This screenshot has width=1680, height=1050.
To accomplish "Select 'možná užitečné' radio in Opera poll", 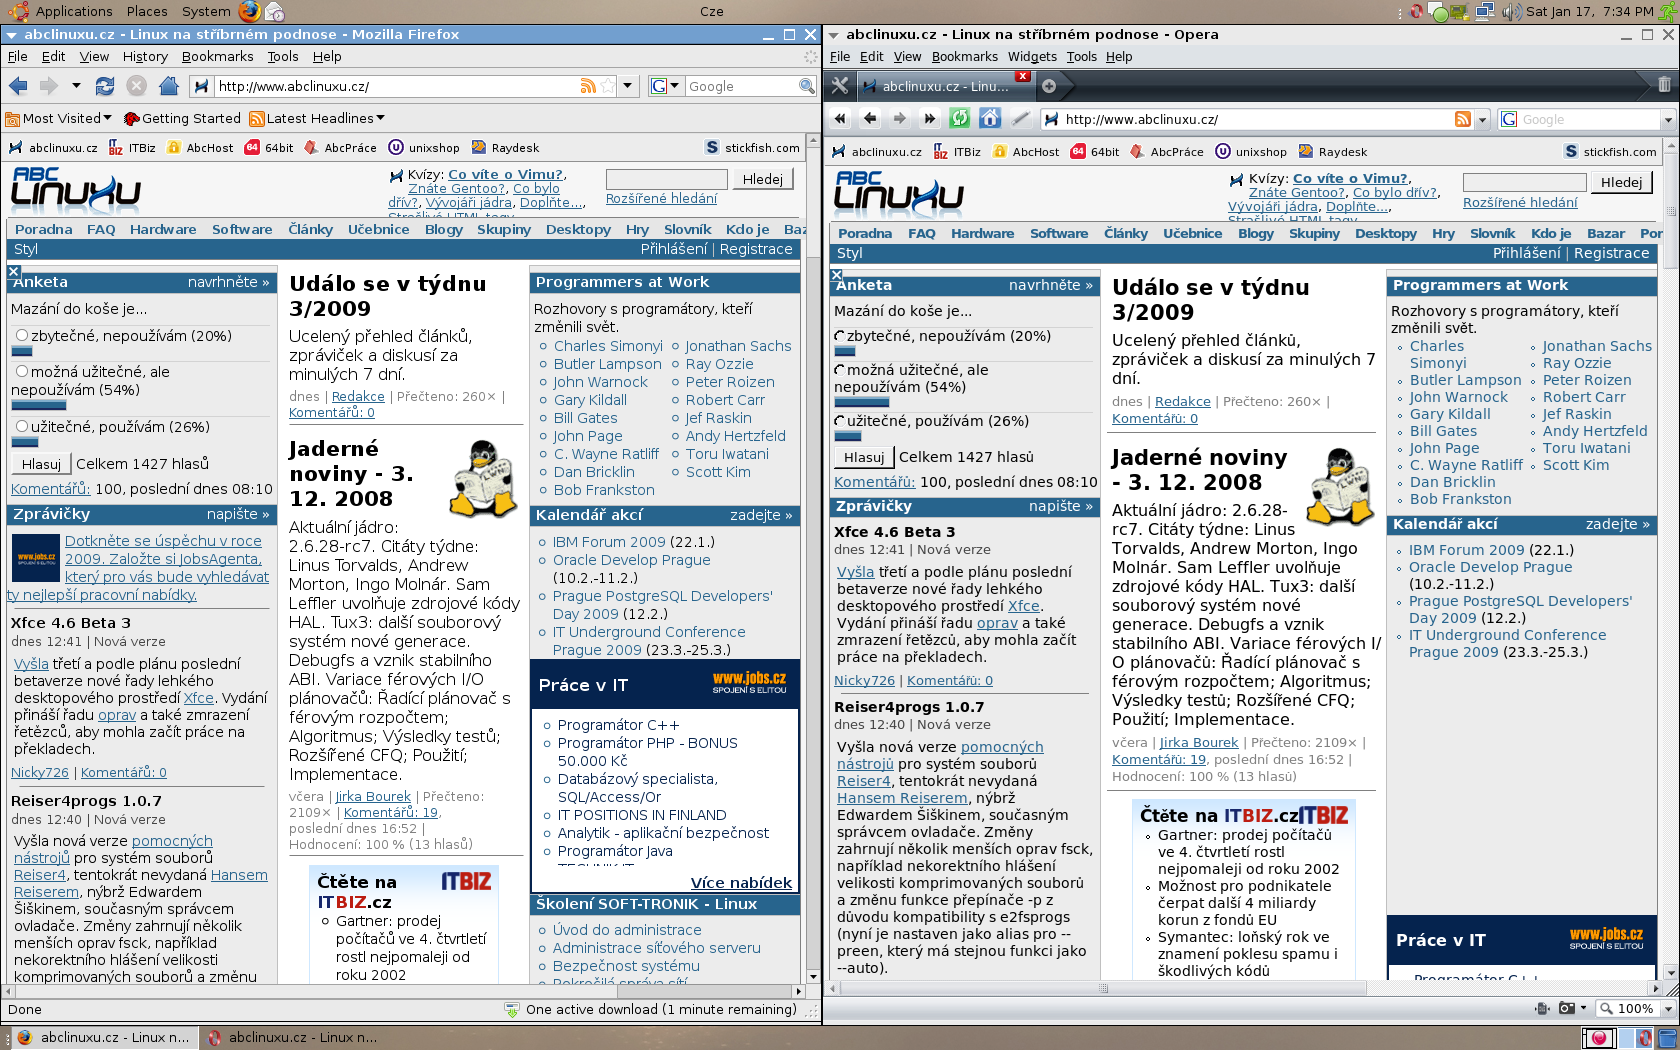I will click(839, 370).
